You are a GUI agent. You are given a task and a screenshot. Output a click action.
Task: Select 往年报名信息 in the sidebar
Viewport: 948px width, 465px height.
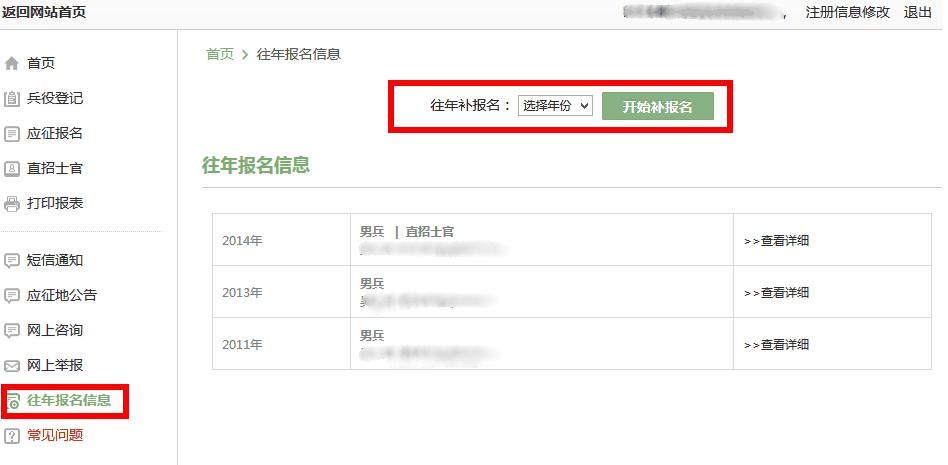[69, 400]
